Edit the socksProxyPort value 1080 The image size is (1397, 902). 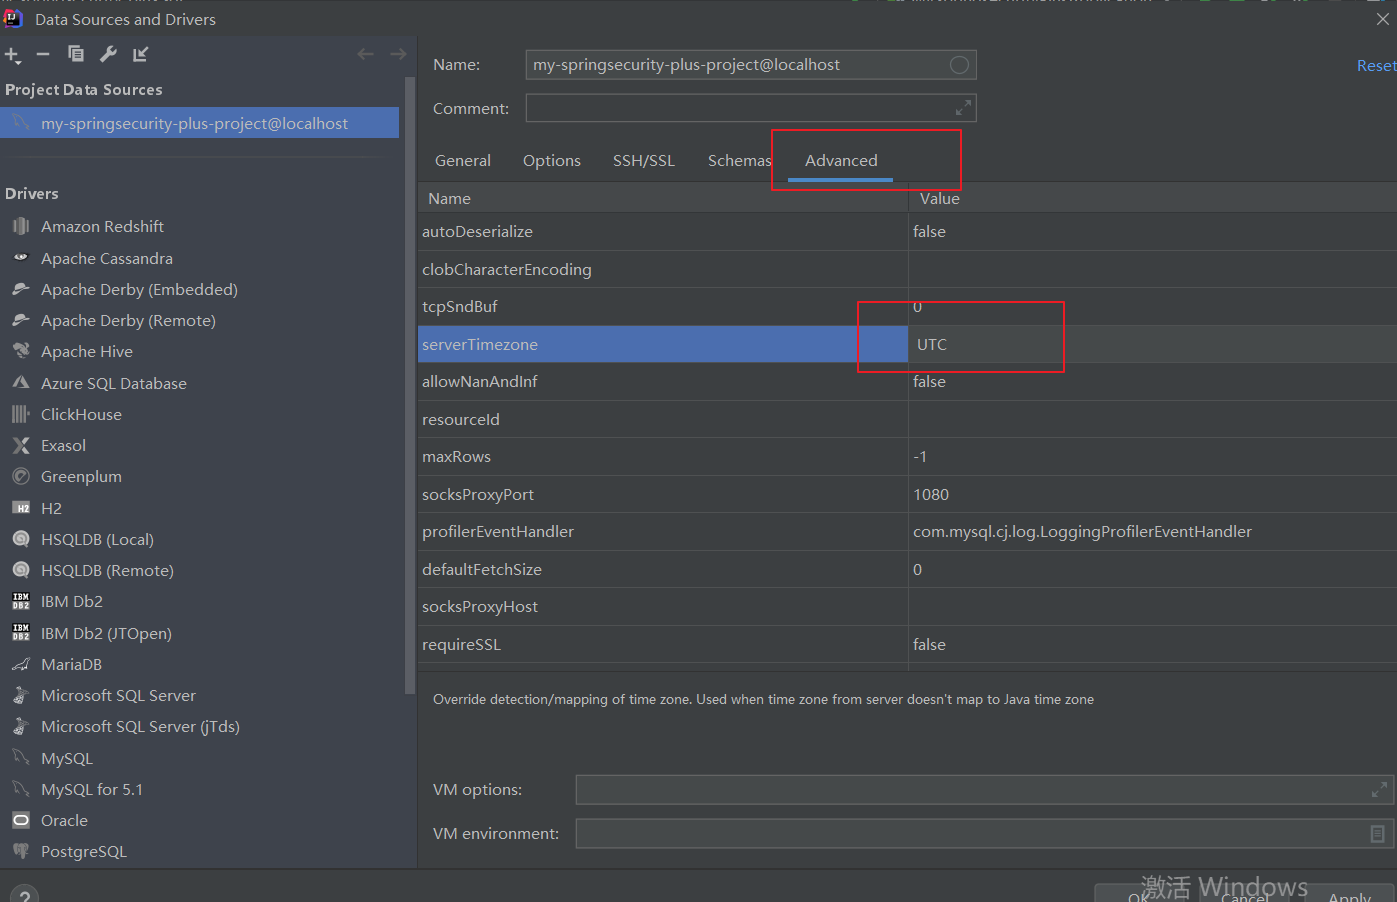coord(1152,494)
